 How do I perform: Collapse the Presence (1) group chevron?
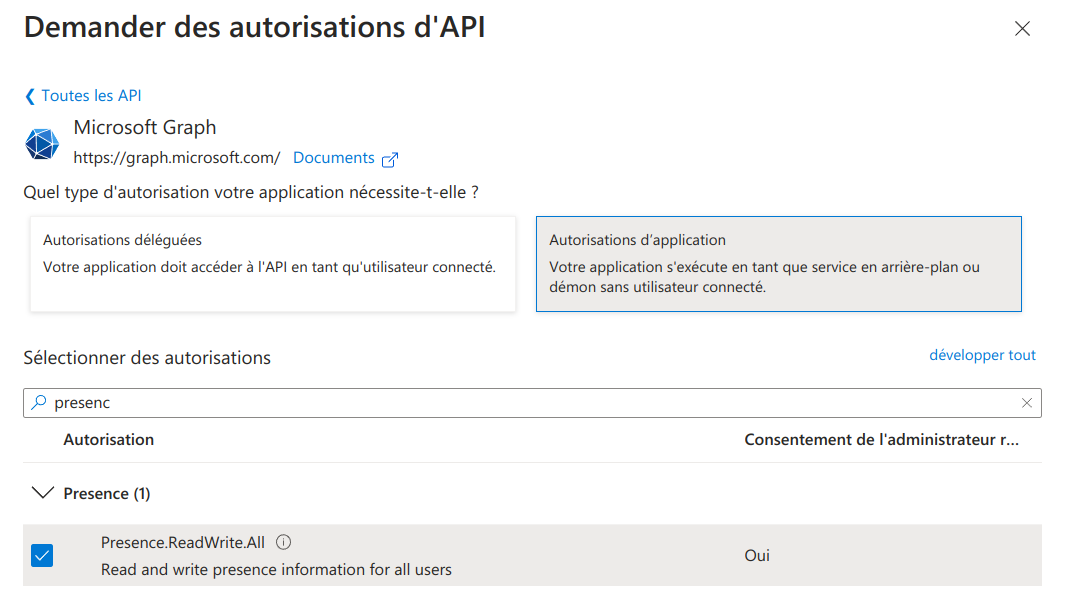coord(43,493)
